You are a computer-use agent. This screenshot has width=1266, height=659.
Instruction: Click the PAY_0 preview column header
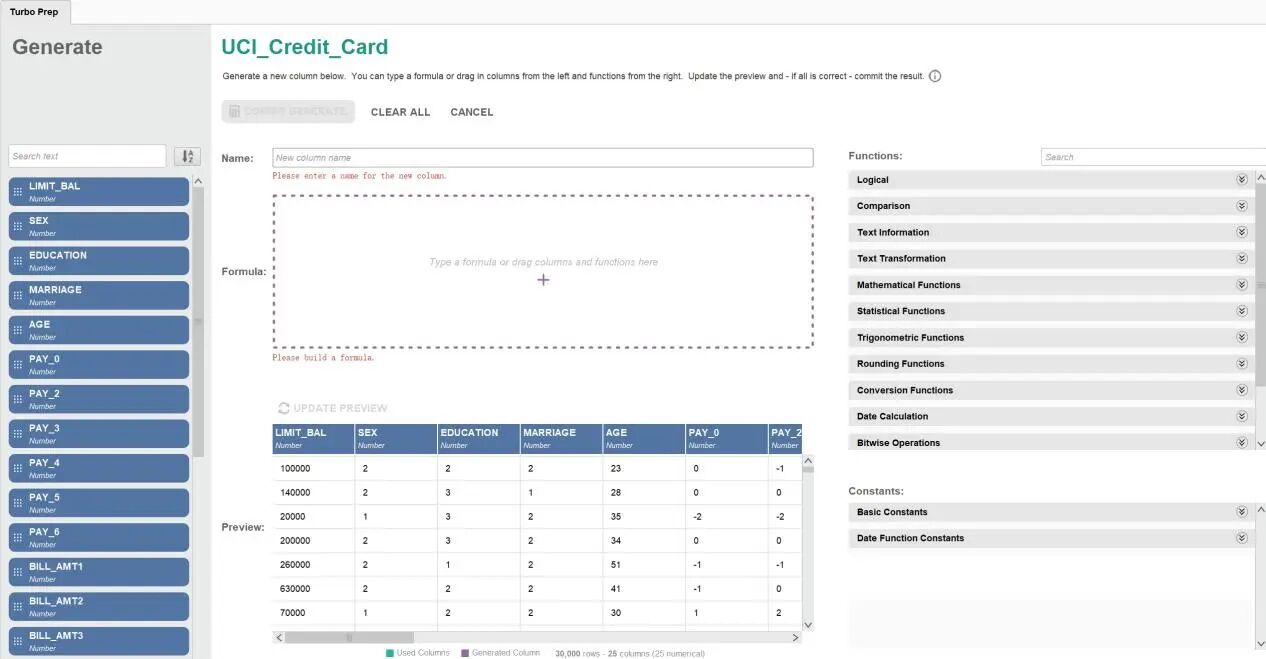(x=726, y=438)
